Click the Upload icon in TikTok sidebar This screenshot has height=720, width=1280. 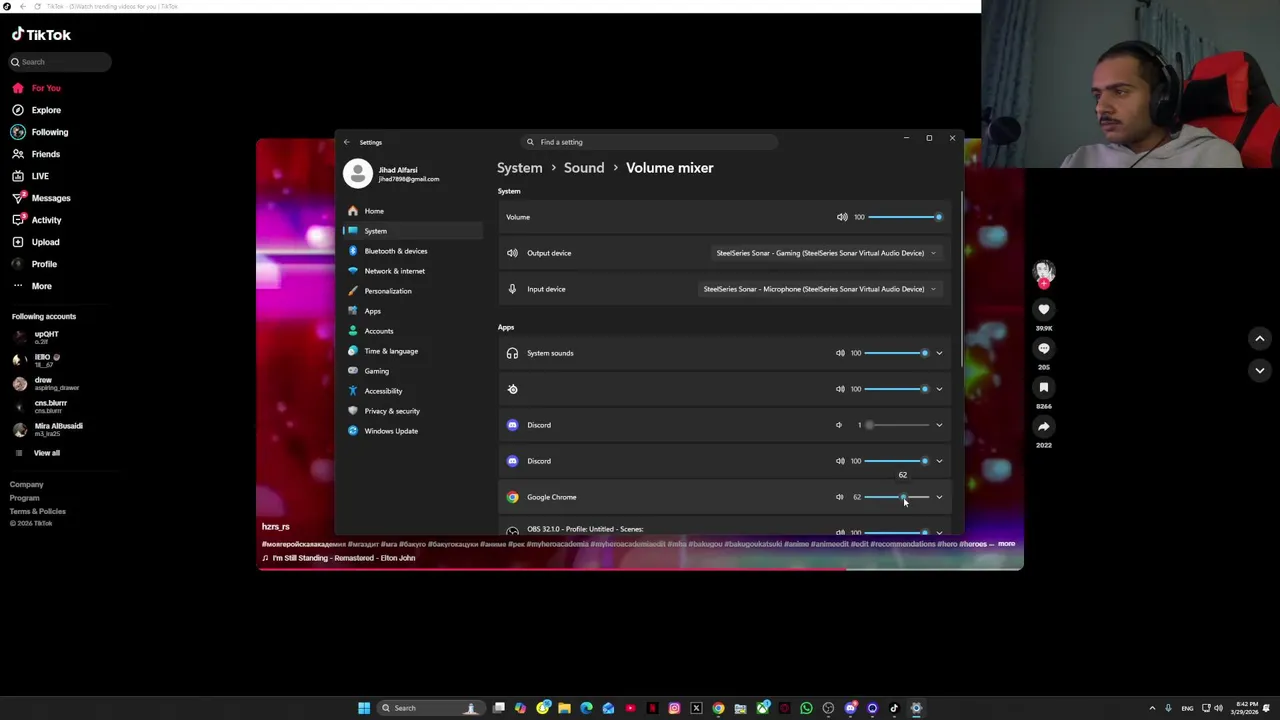click(x=18, y=242)
